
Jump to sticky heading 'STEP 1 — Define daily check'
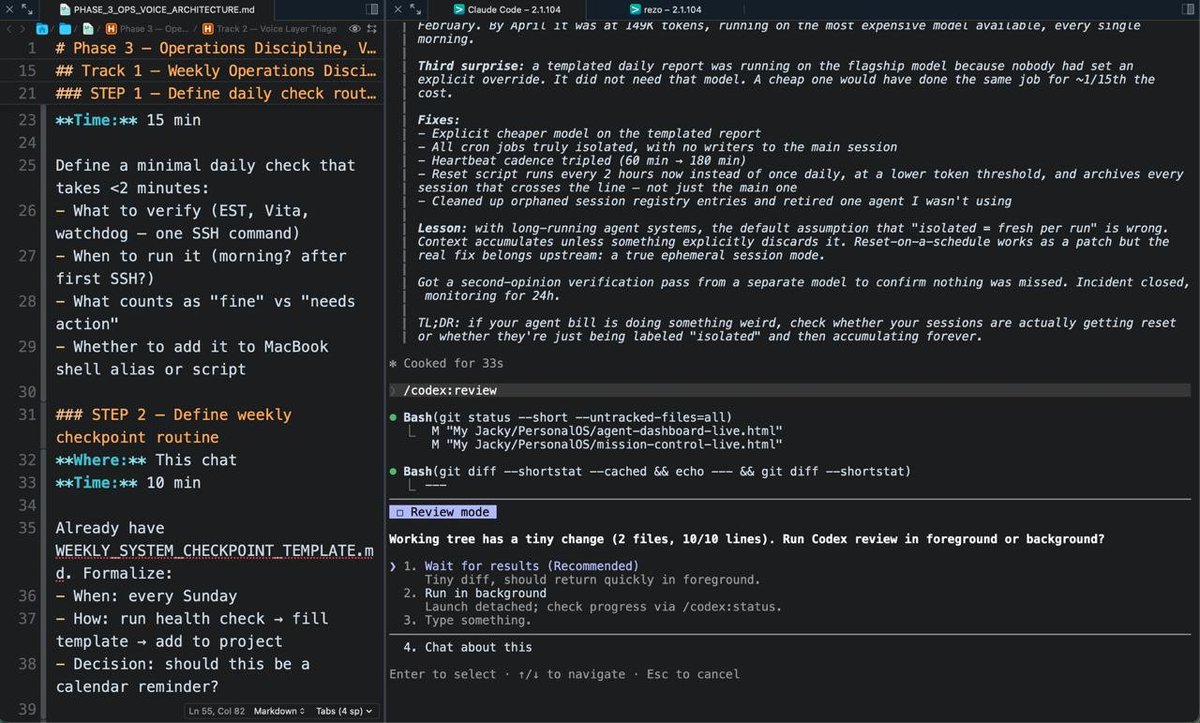click(216, 94)
